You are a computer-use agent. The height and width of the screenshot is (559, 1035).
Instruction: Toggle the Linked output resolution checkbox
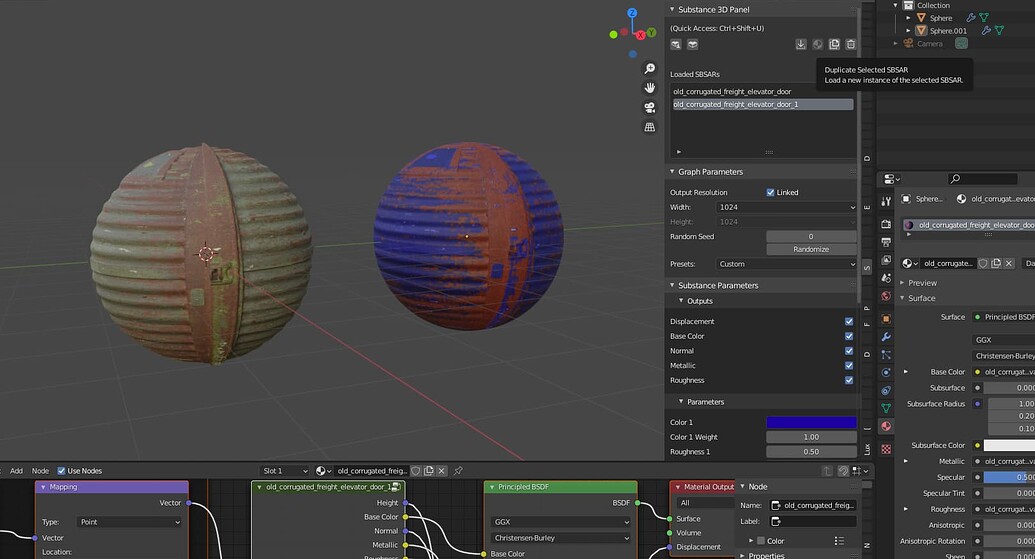click(x=770, y=192)
